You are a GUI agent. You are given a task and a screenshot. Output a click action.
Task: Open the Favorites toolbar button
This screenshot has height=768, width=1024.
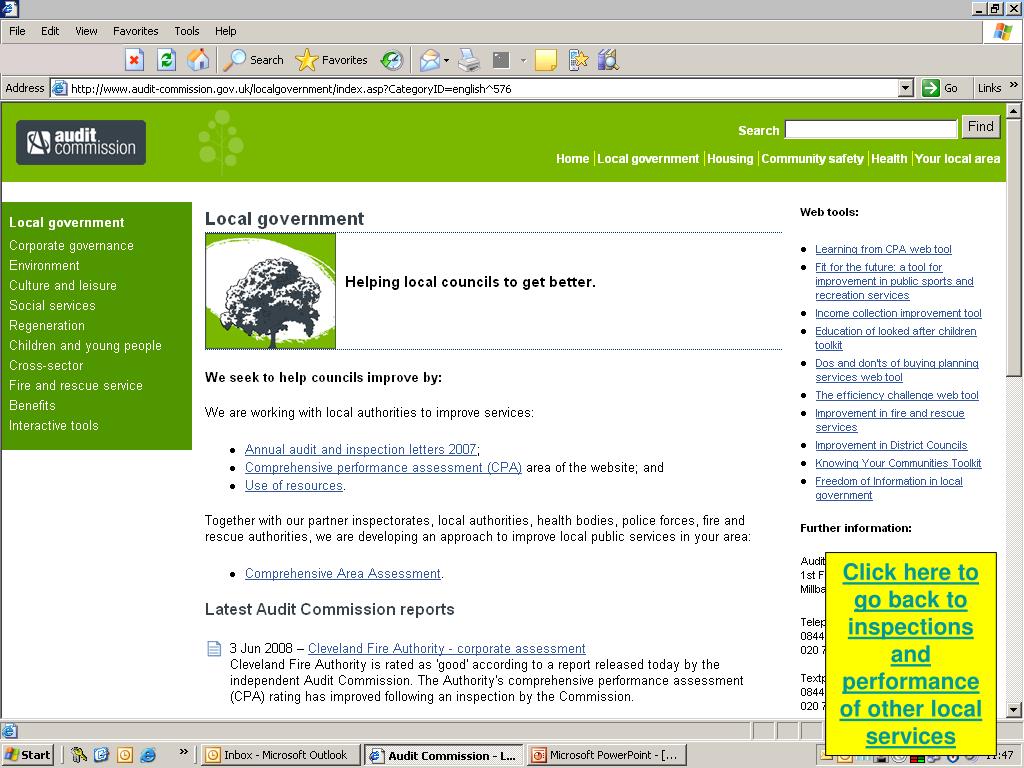(331, 60)
